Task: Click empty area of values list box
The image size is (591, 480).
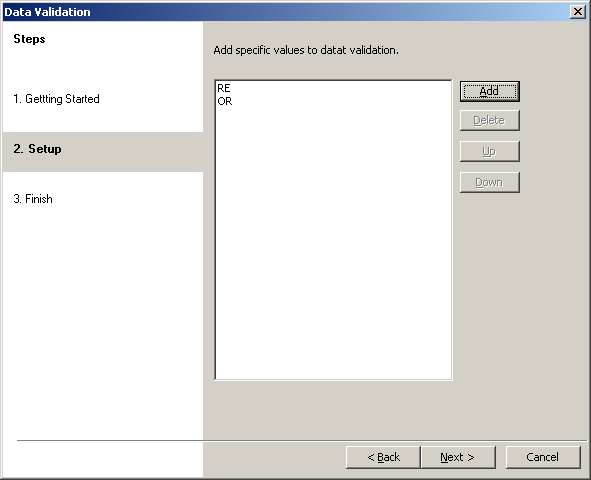Action: click(333, 241)
